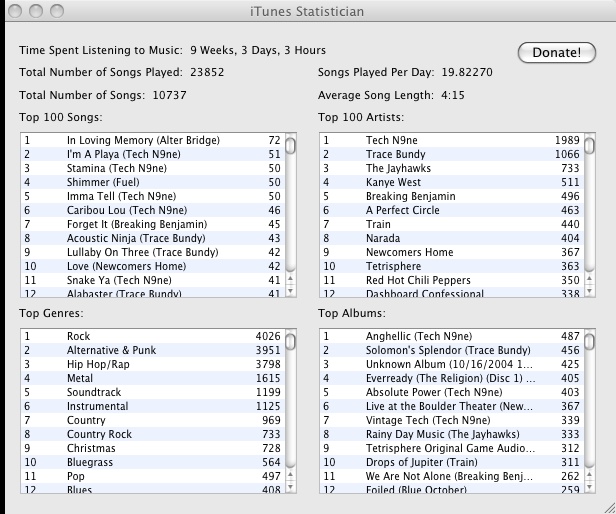This screenshot has width=616, height=514.
Task: Select song Acoustic Ninja (Trace Bundy)
Action: pos(153,238)
